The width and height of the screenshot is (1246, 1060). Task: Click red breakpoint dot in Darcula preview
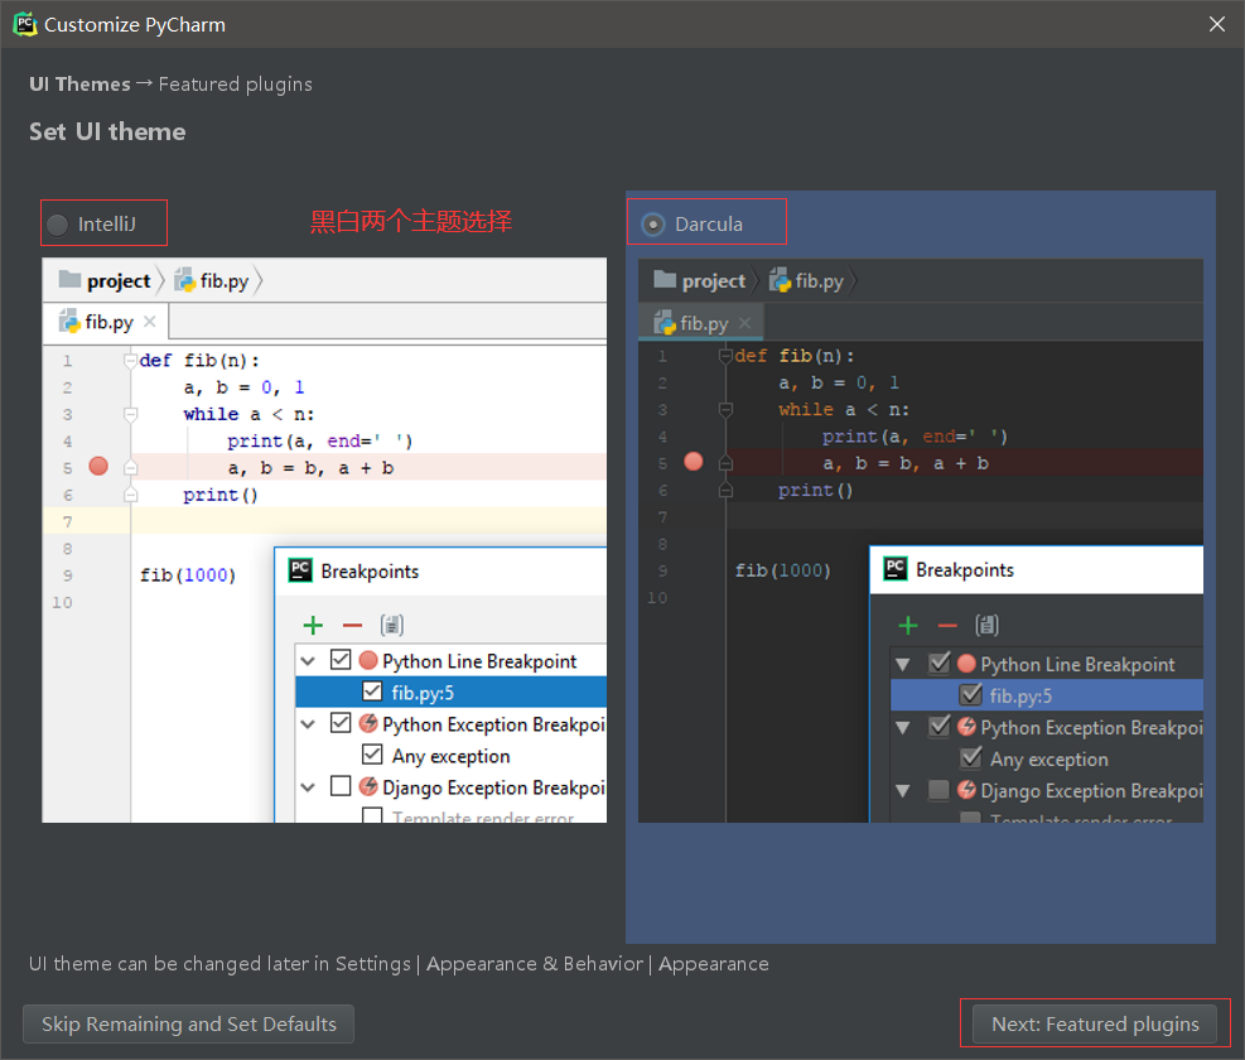tap(693, 461)
